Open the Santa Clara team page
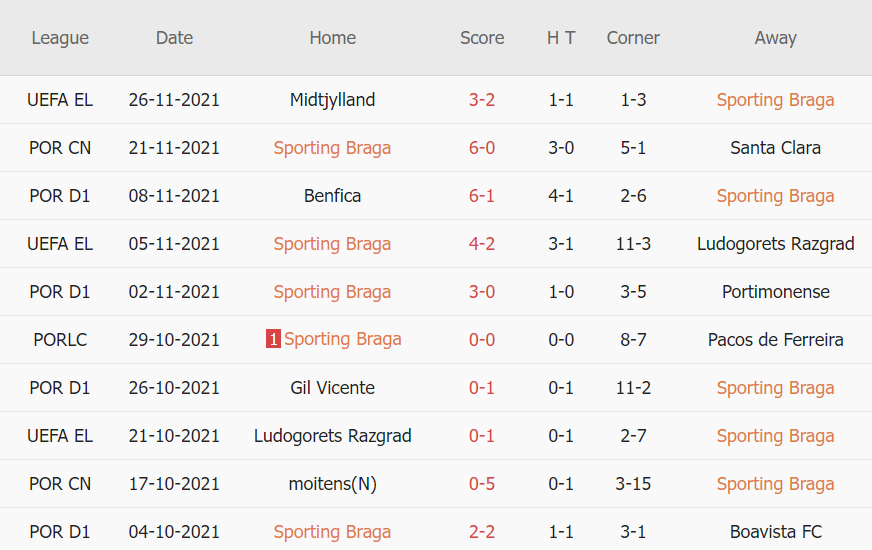 tap(775, 148)
